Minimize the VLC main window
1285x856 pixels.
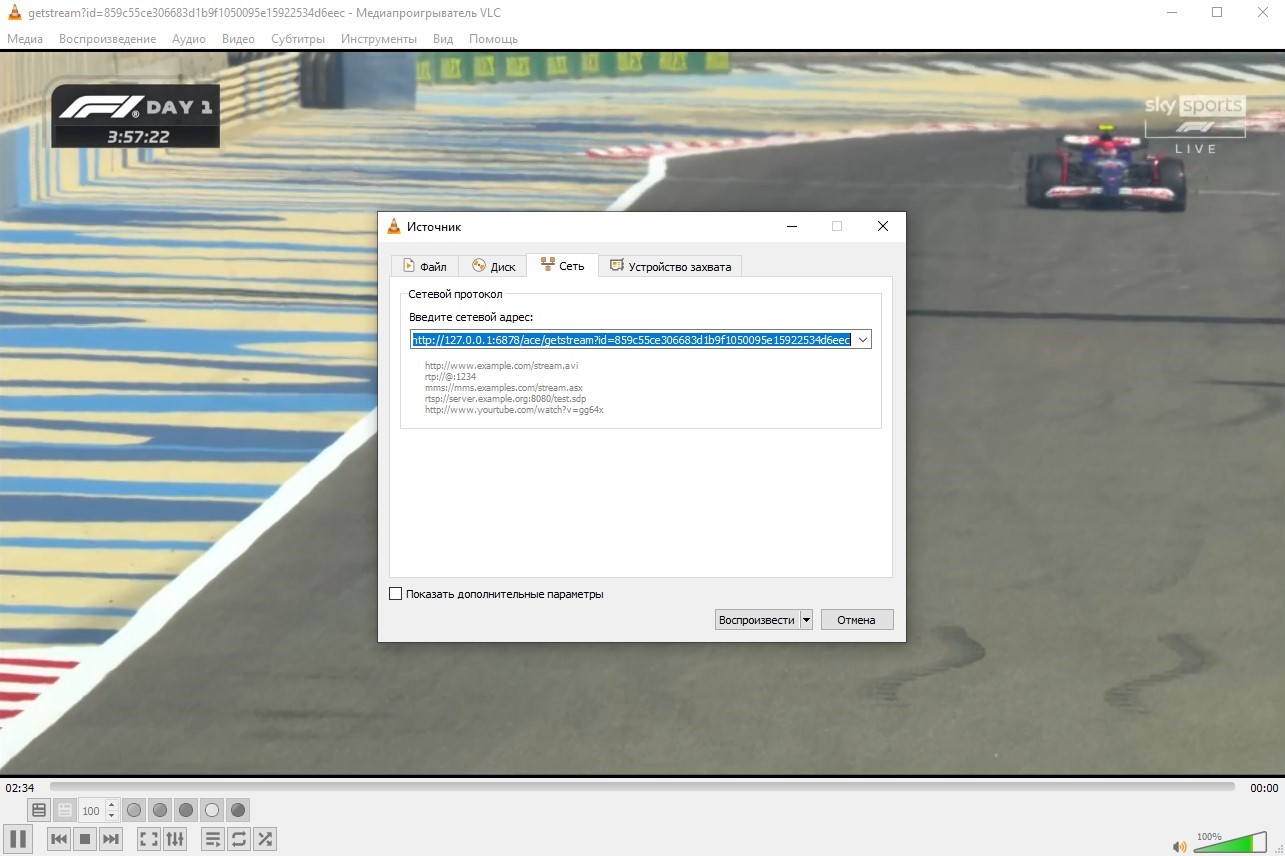tap(1171, 12)
